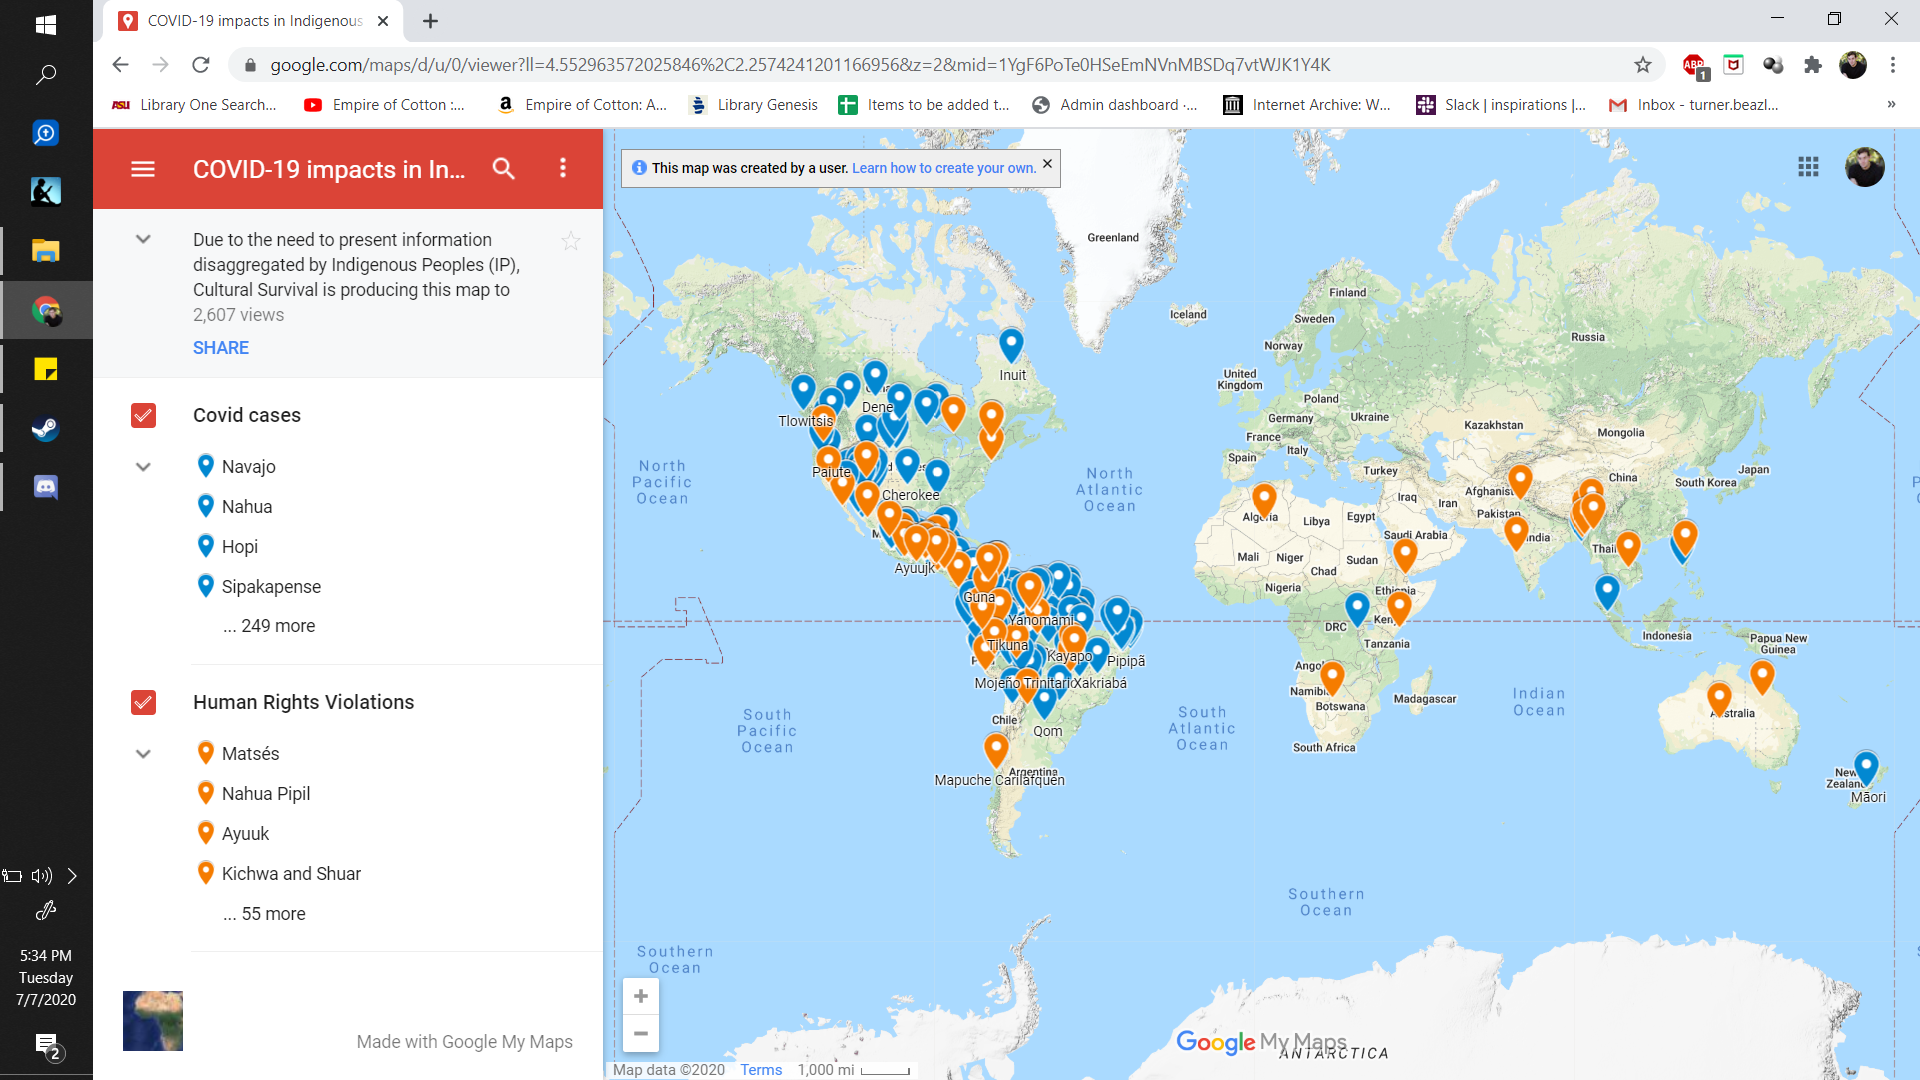
Task: Collapse the map description chevron
Action: point(143,240)
